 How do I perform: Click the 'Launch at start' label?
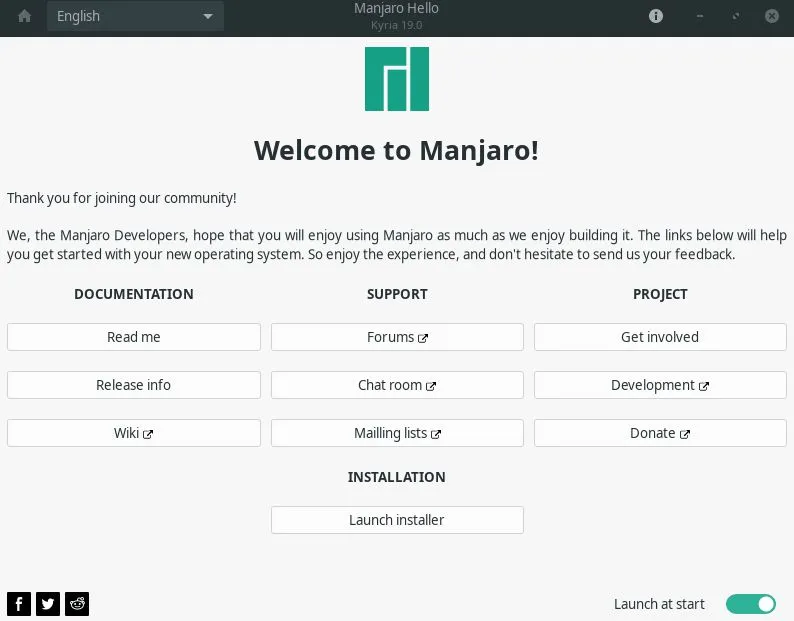(x=659, y=604)
